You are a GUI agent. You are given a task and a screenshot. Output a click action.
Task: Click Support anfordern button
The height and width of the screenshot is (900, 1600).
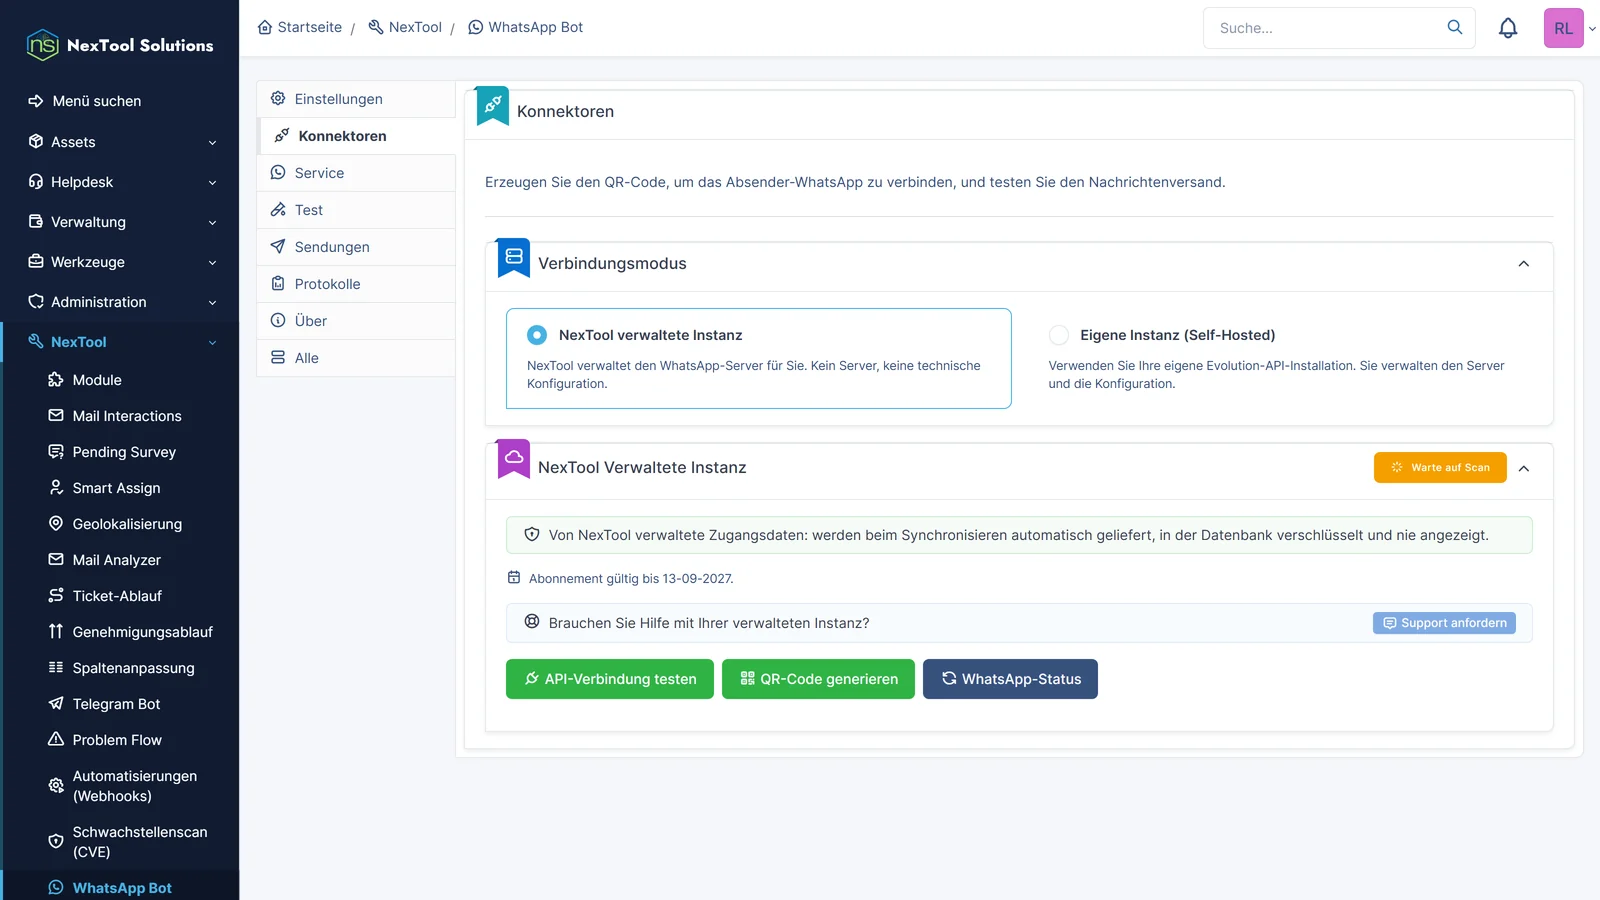pyautogui.click(x=1444, y=623)
